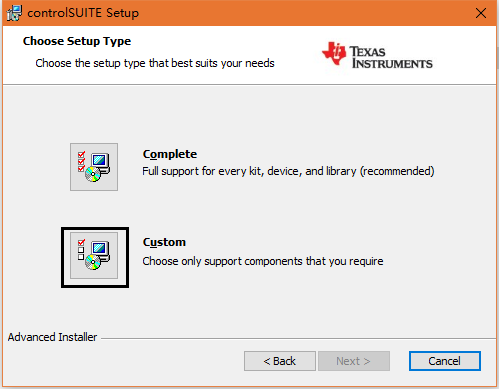This screenshot has width=499, height=389.
Task: Choose the Custom setup type icon button
Action: pos(95,257)
